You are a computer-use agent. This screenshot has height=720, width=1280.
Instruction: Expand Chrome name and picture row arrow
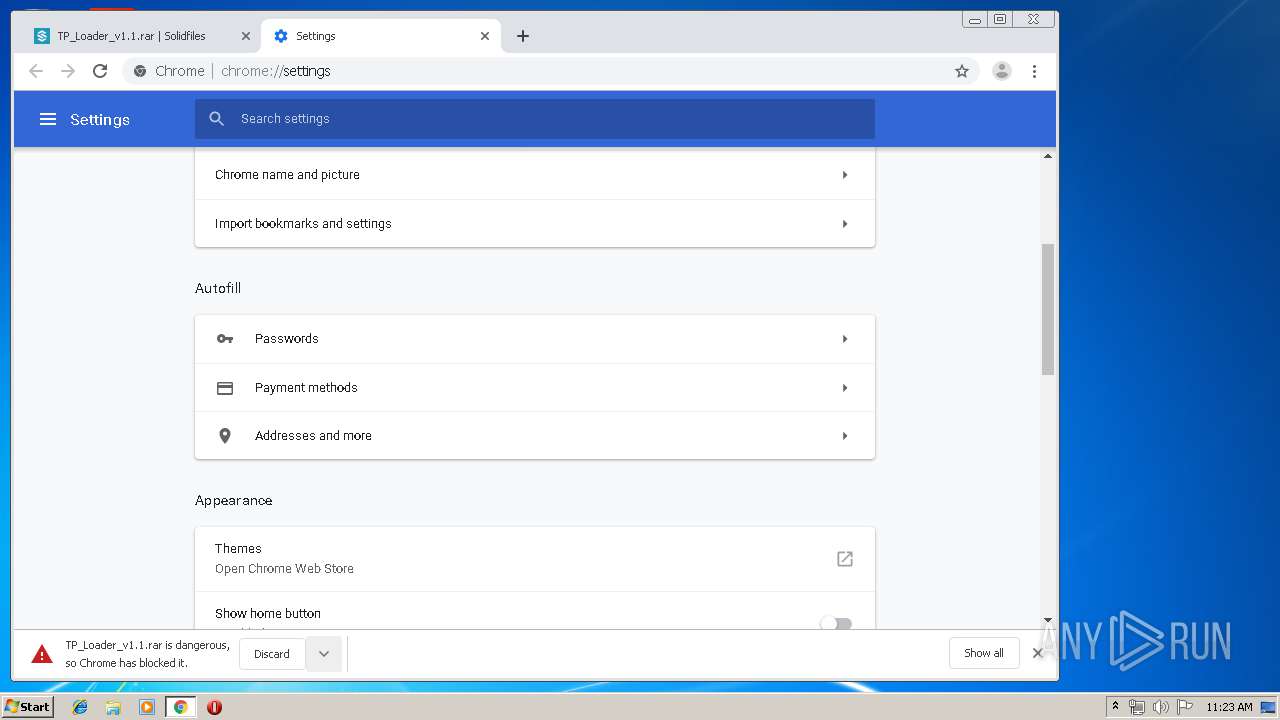click(x=845, y=175)
